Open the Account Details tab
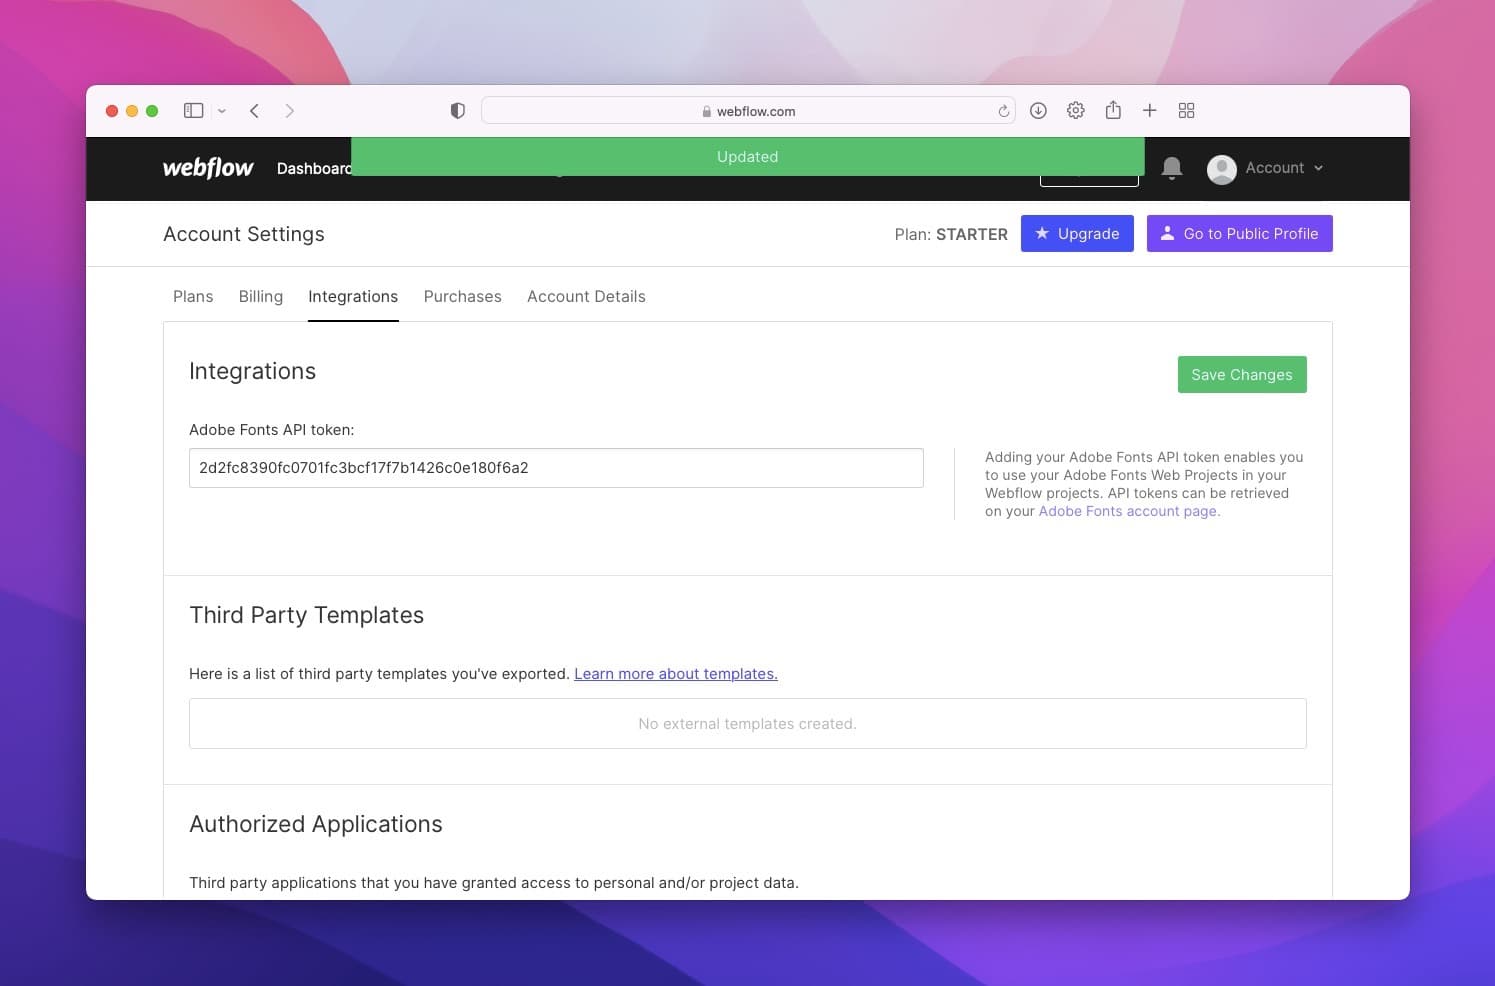This screenshot has height=986, width=1495. pos(586,297)
